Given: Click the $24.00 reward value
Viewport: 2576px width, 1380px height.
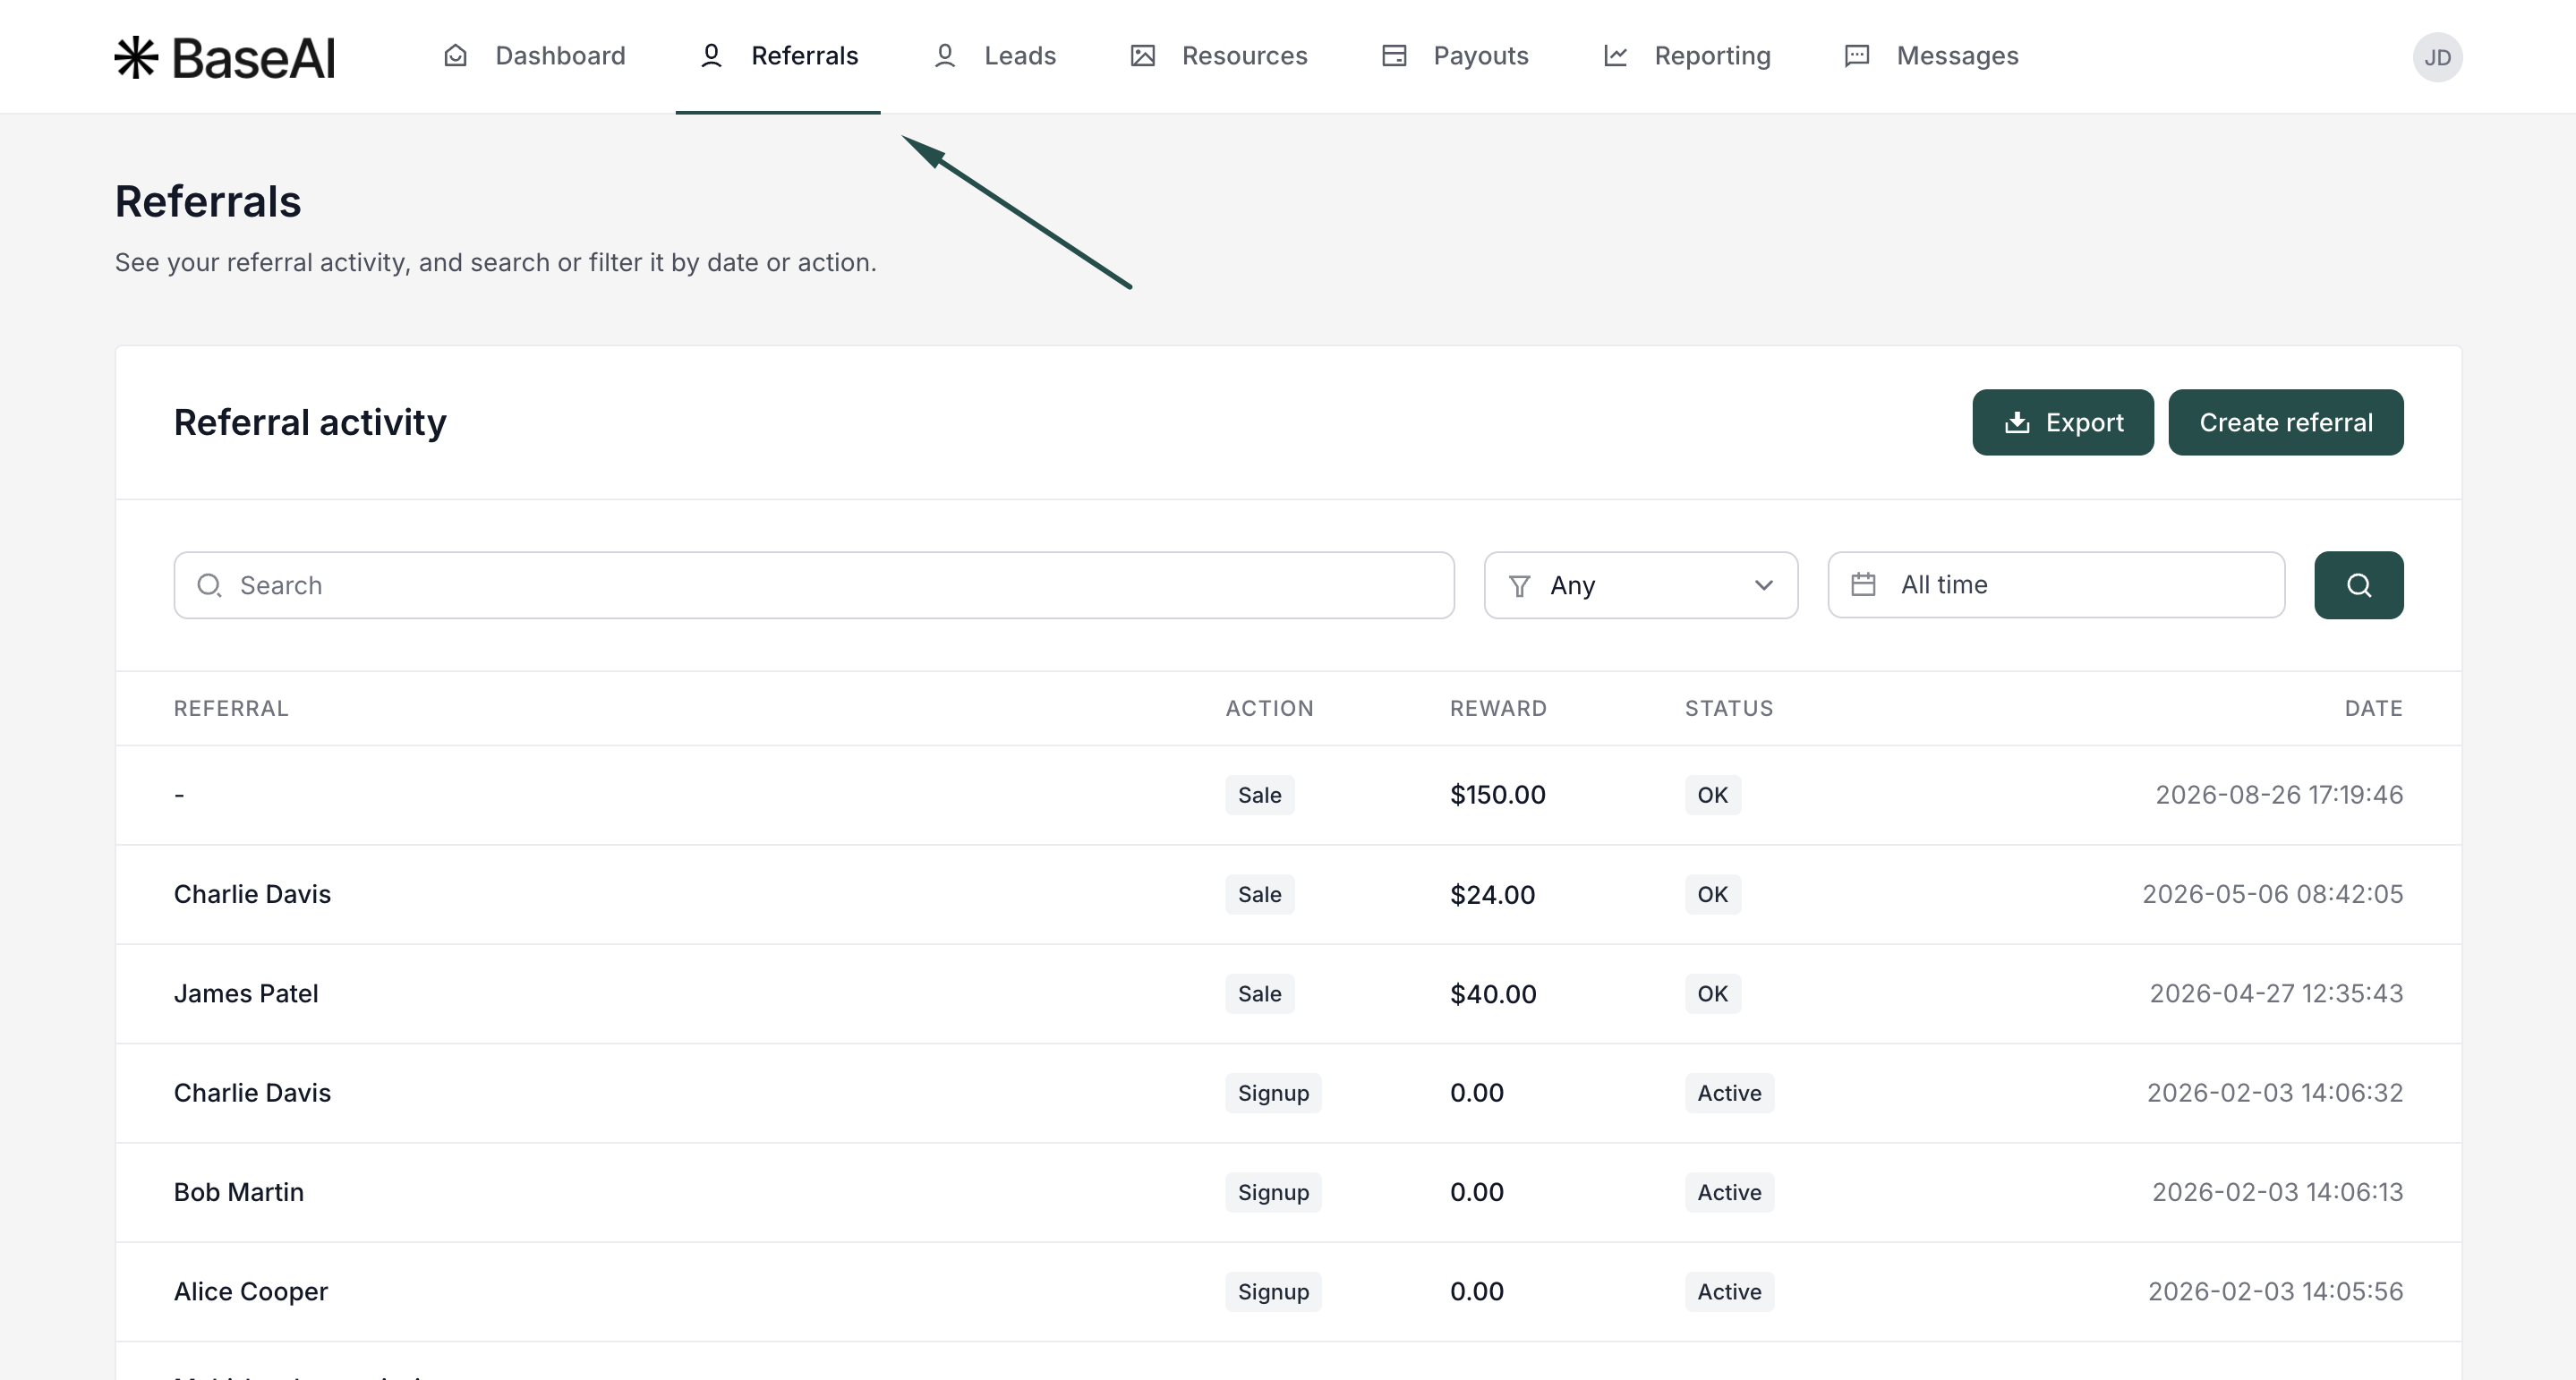Looking at the screenshot, I should (1492, 894).
